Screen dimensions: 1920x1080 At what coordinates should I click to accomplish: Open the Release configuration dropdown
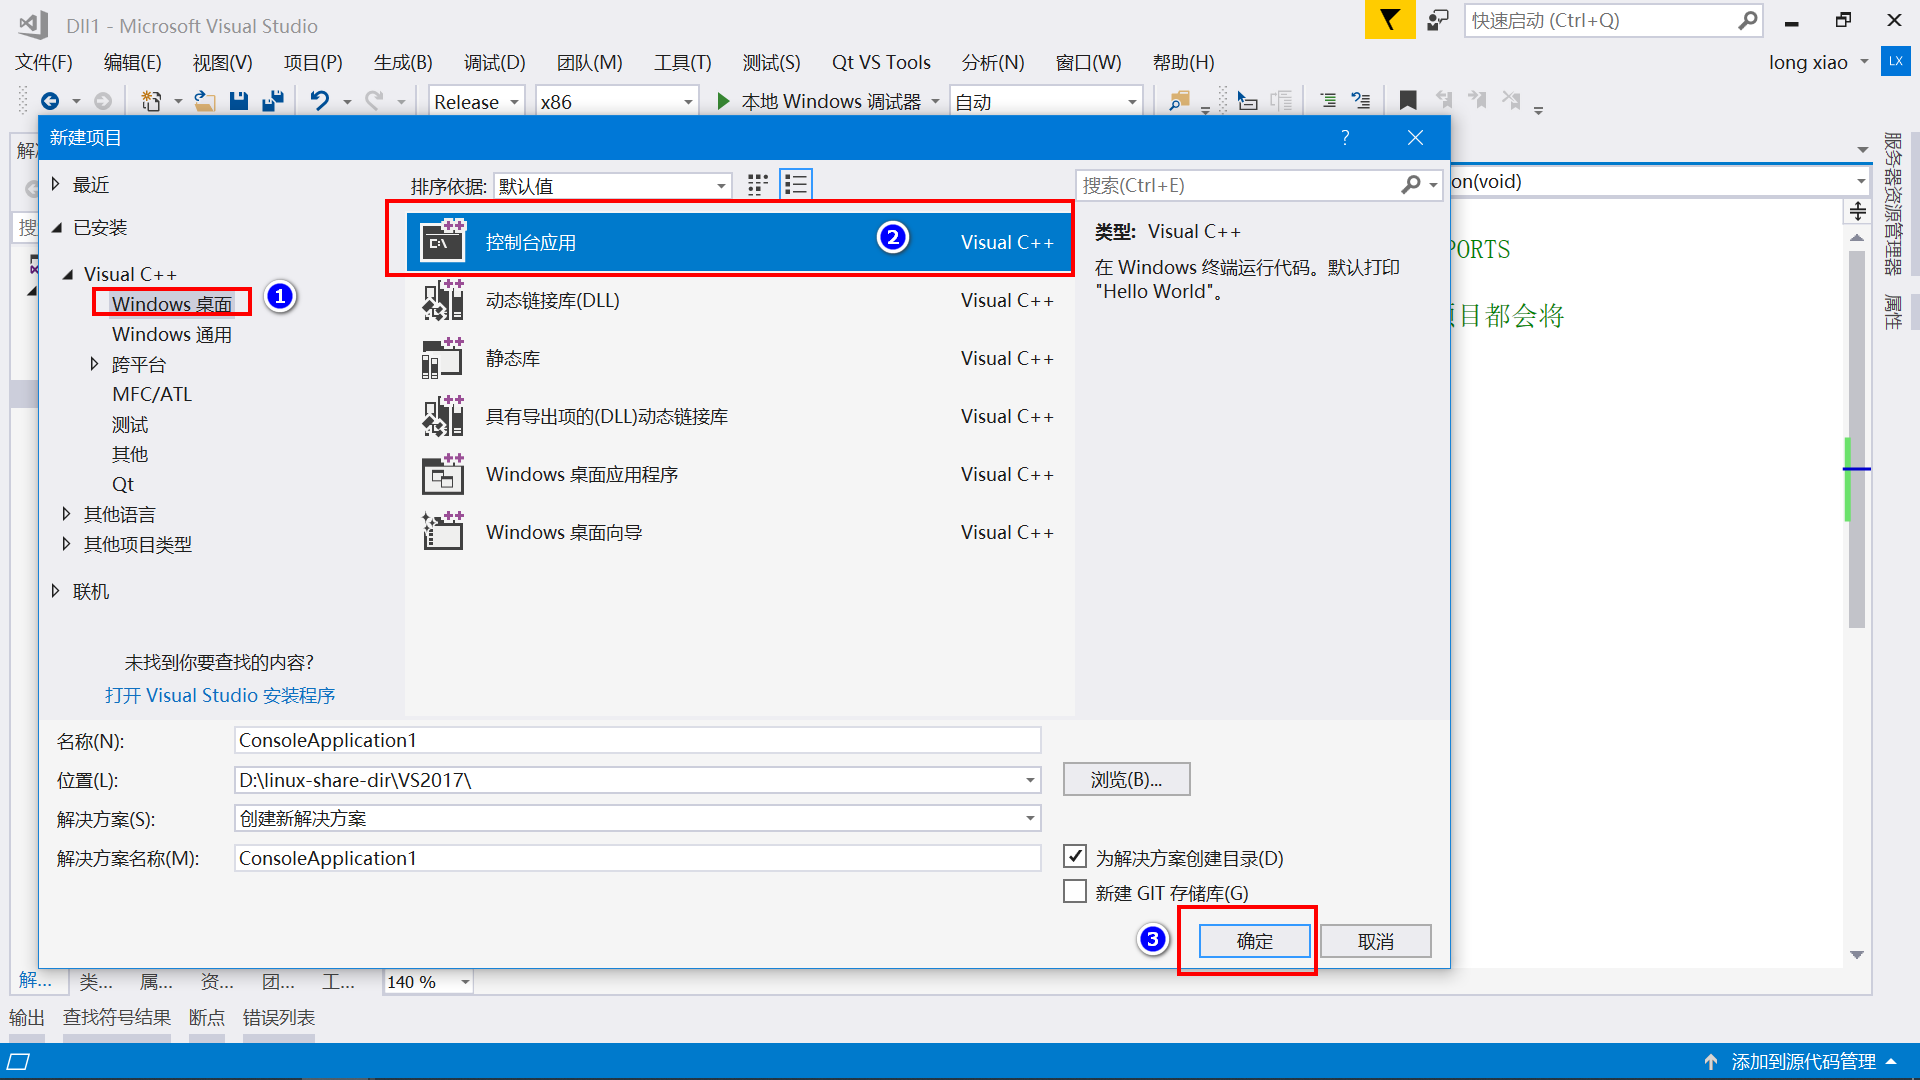[476, 101]
